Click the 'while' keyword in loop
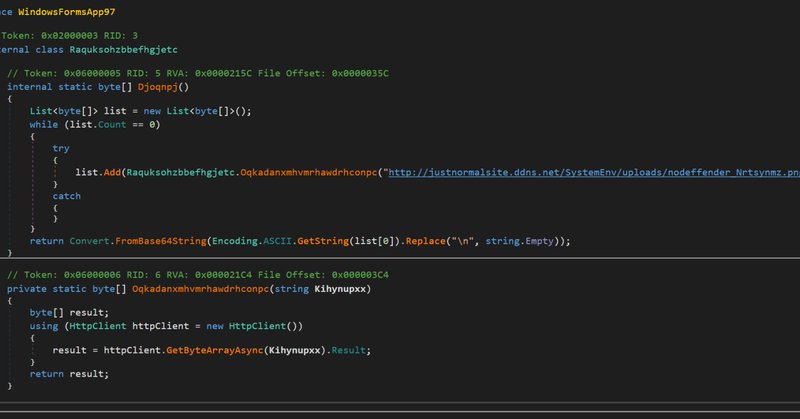Image resolution: width=800 pixels, height=419 pixels. pos(43,125)
